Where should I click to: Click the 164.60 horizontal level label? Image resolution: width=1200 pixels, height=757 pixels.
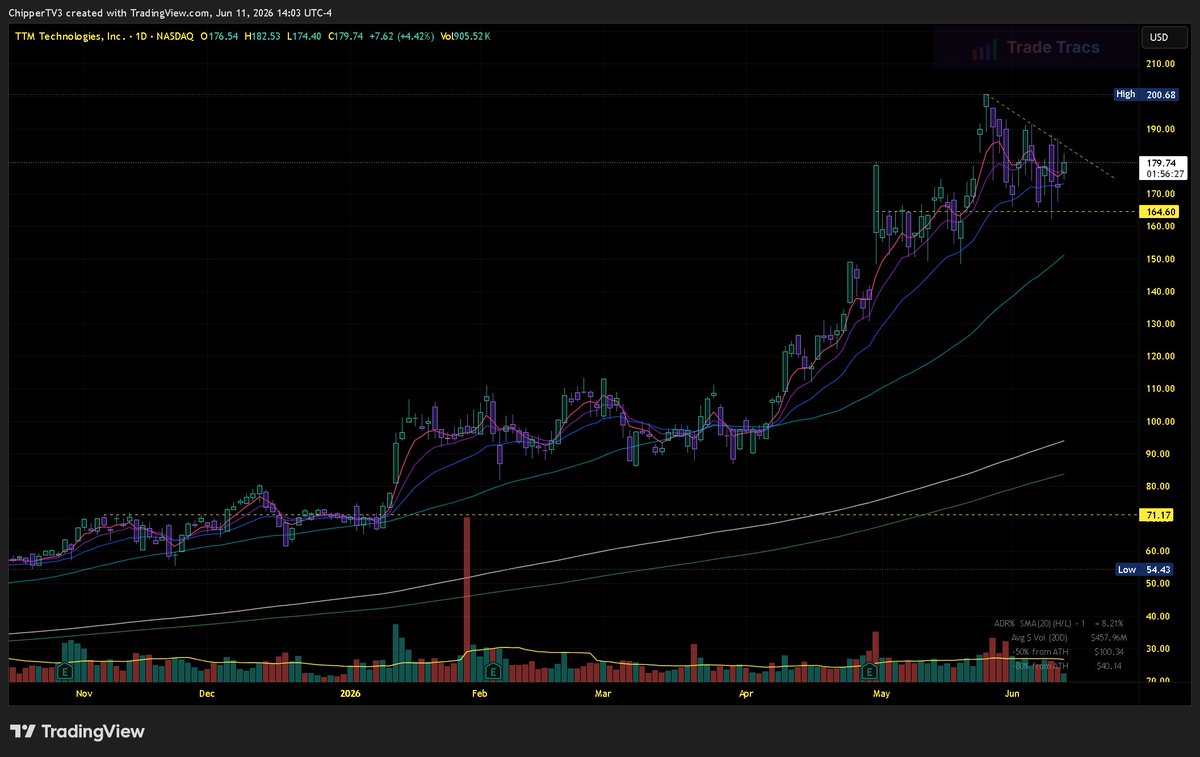[x=1159, y=211]
